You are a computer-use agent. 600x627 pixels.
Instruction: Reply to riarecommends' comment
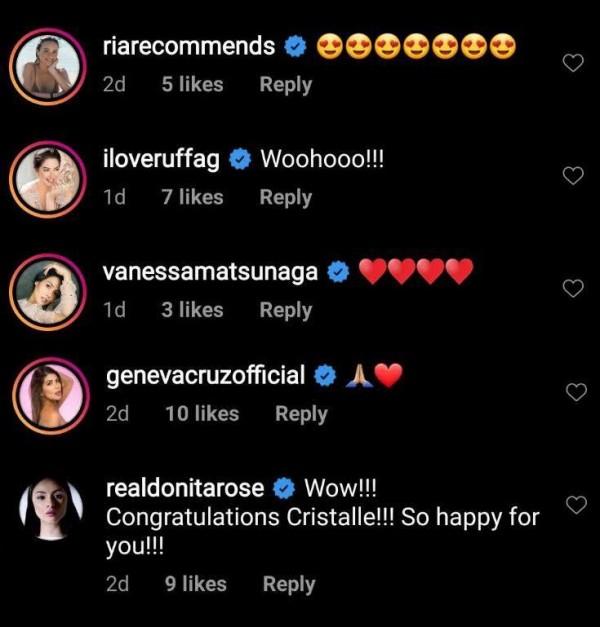tap(285, 85)
